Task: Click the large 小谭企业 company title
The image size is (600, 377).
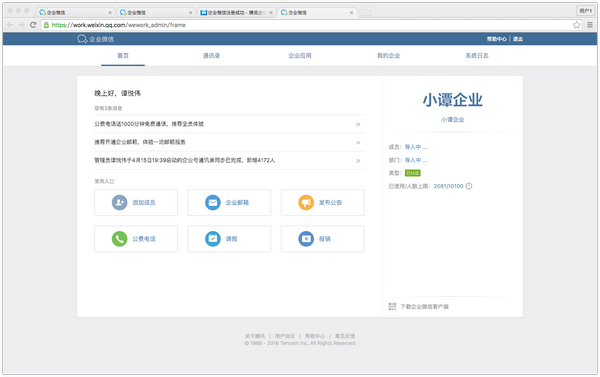Action: tap(452, 100)
